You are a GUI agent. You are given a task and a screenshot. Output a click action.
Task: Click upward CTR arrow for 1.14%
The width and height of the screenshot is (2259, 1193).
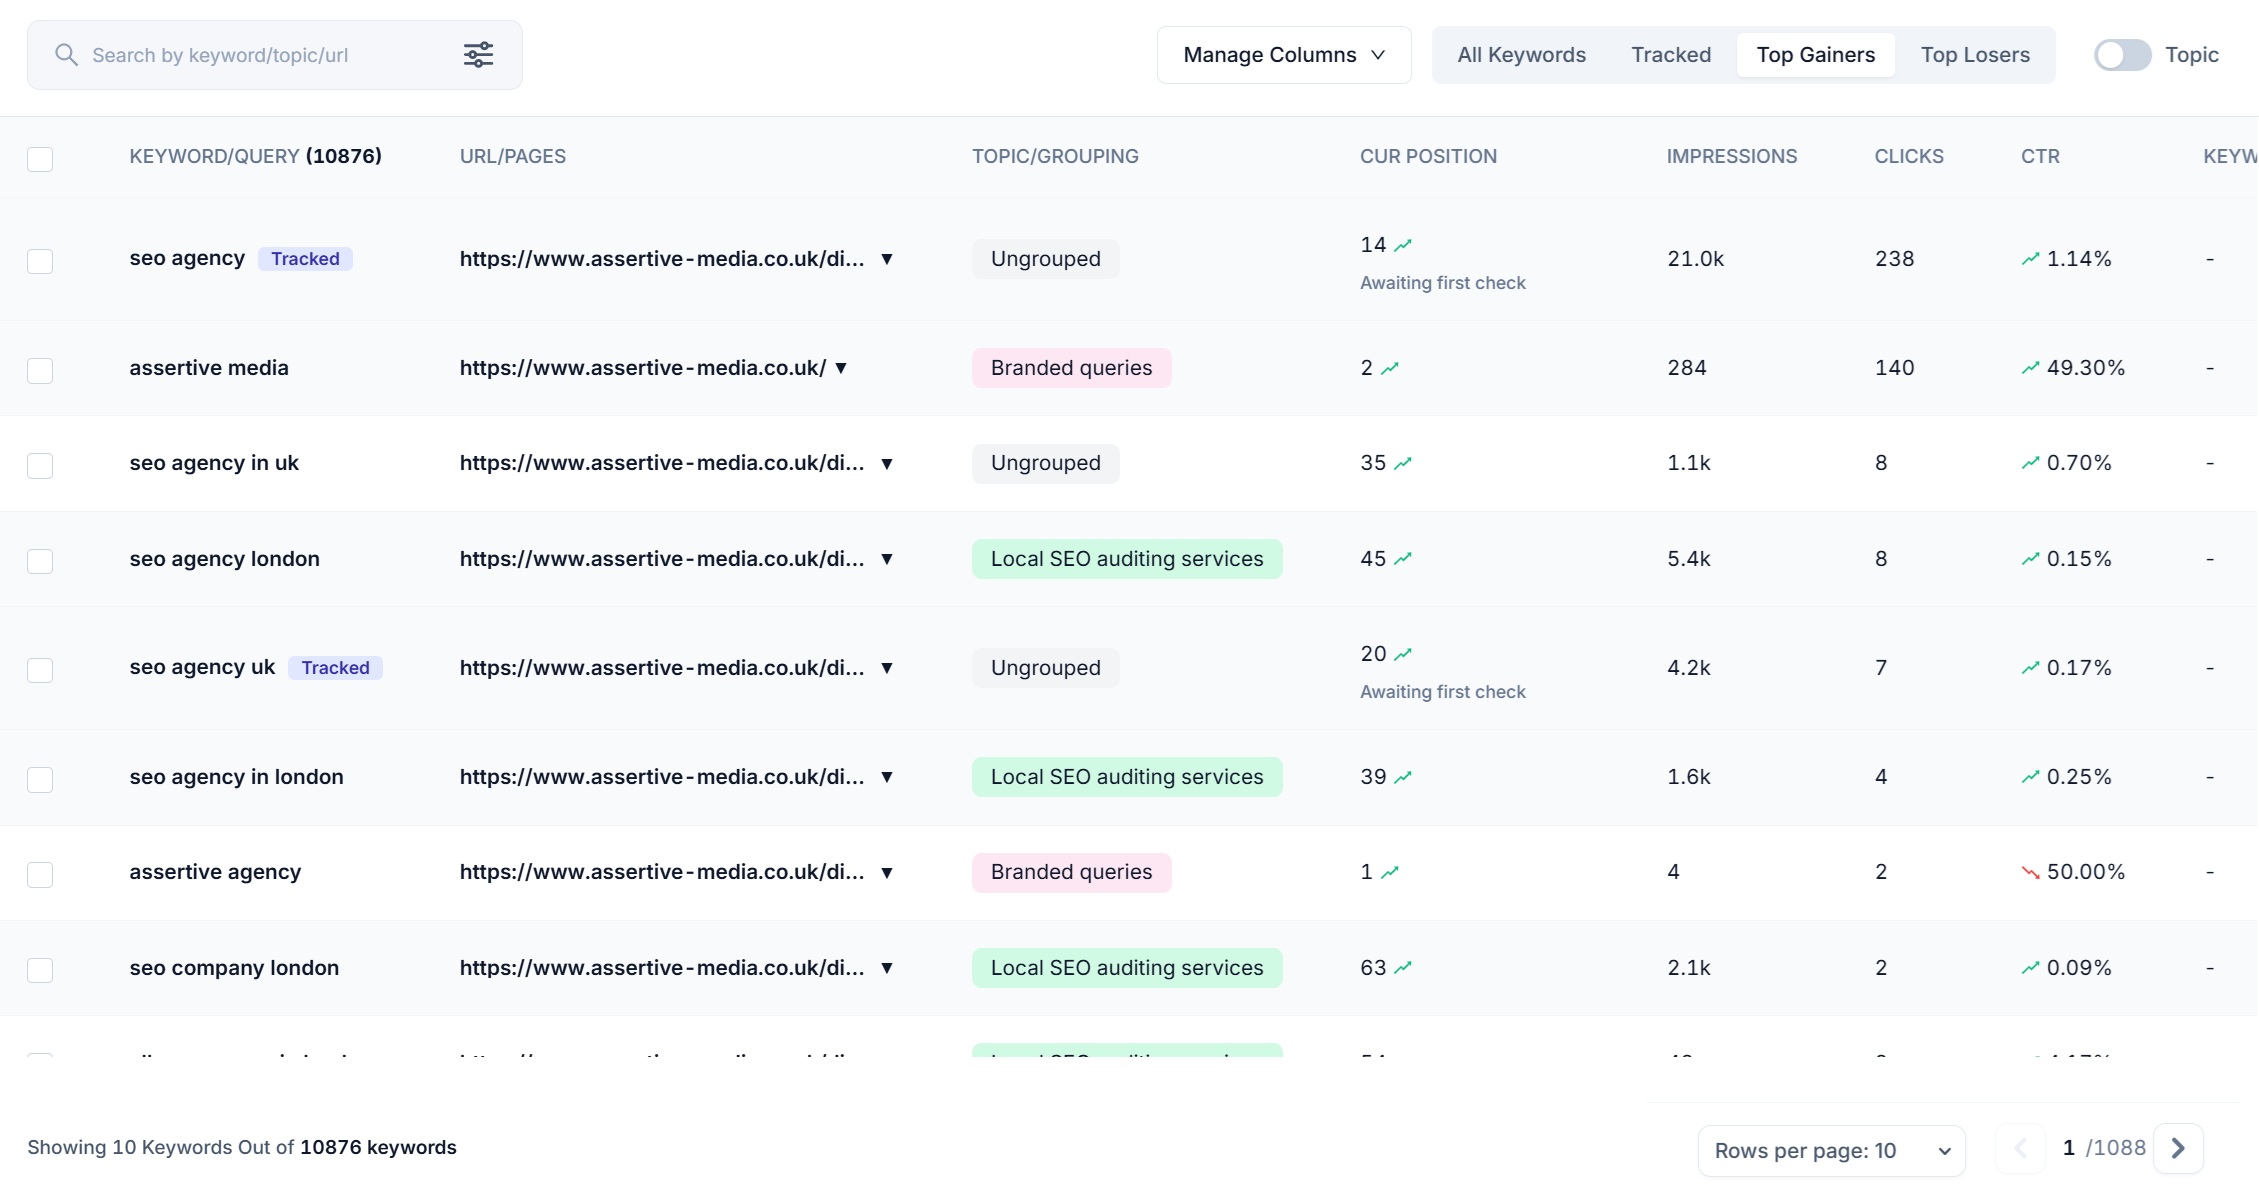pyautogui.click(x=2030, y=259)
